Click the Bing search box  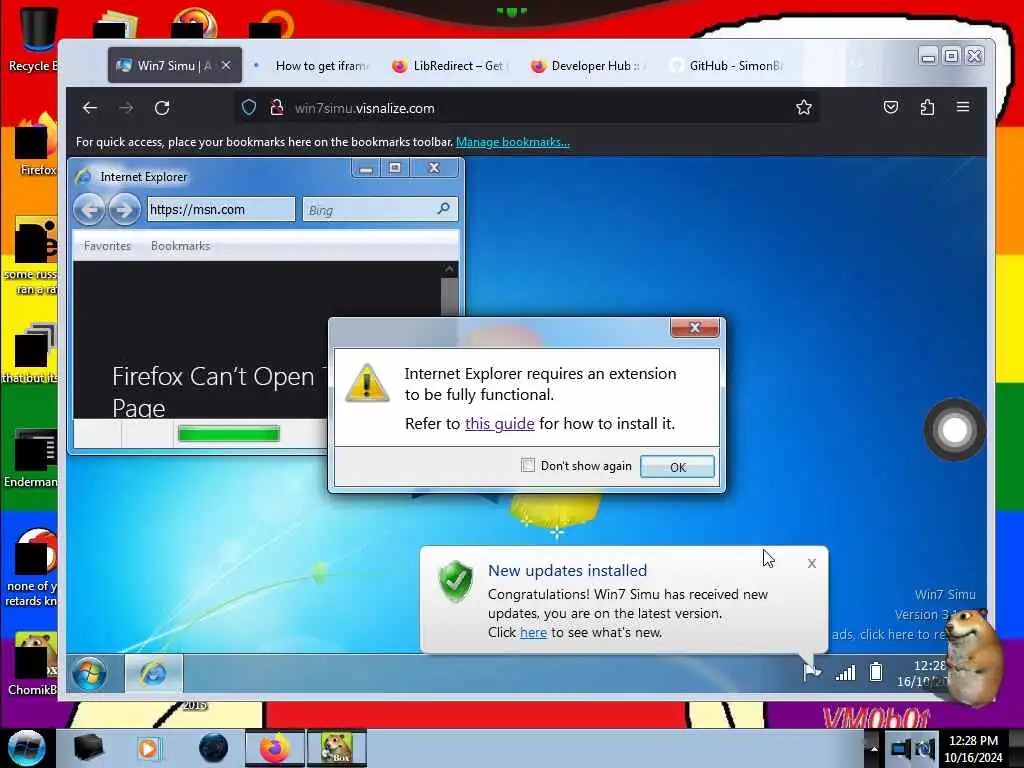point(380,209)
